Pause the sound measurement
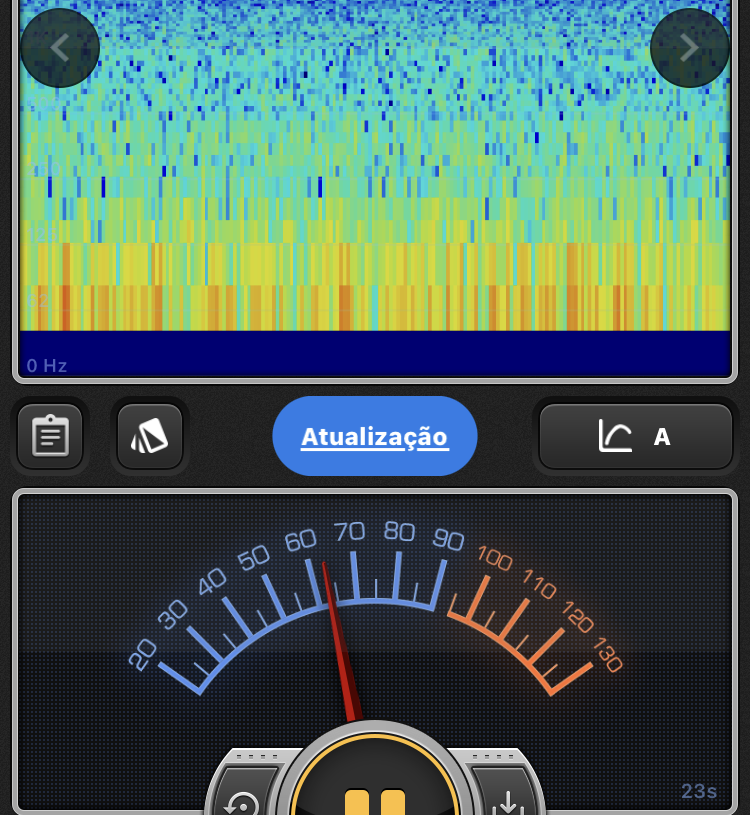This screenshot has height=815, width=750. (375, 798)
